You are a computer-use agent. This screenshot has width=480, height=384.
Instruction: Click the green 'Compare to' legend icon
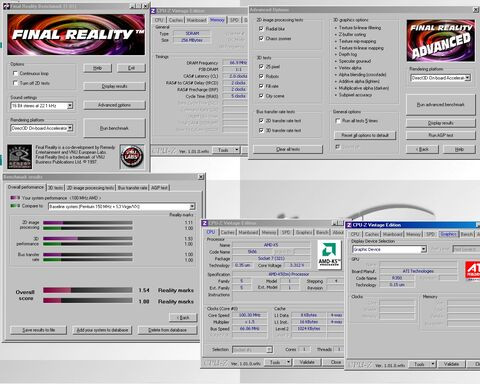(x=15, y=206)
